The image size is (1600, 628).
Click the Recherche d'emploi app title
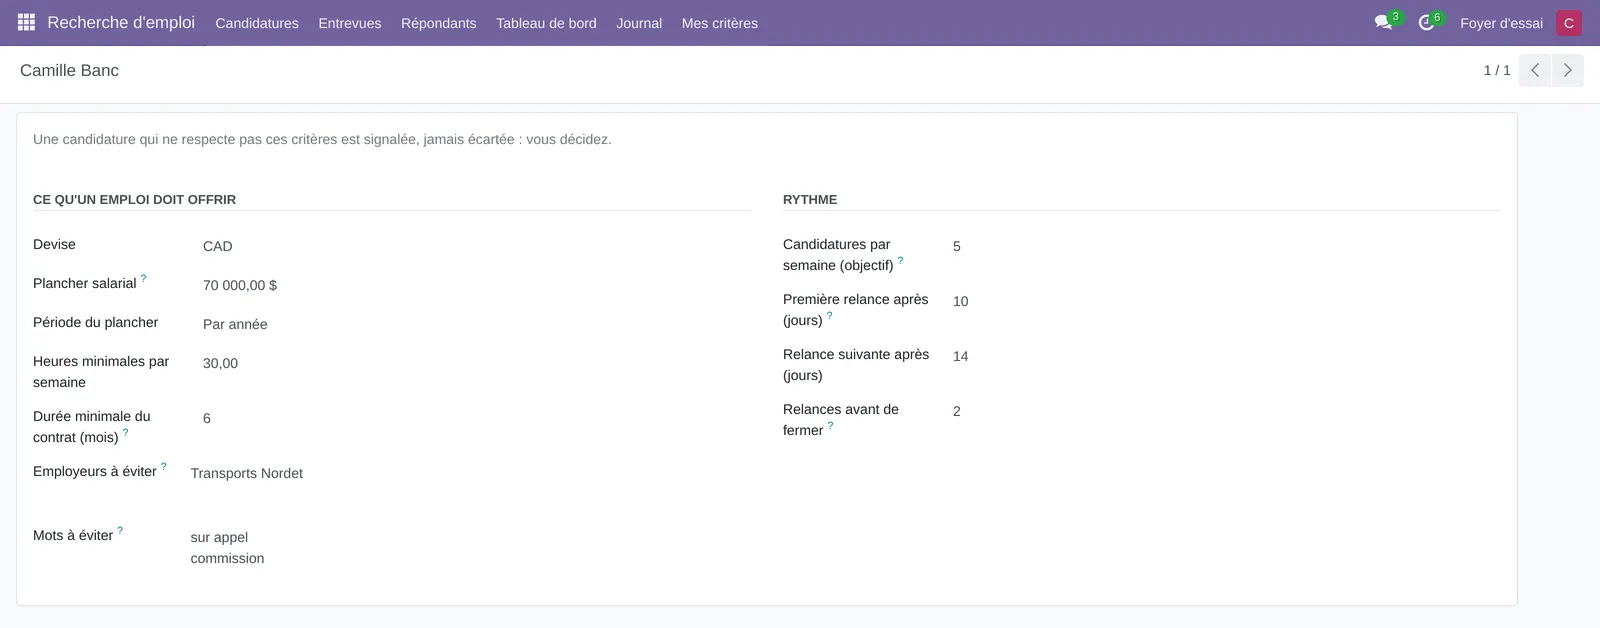121,22
